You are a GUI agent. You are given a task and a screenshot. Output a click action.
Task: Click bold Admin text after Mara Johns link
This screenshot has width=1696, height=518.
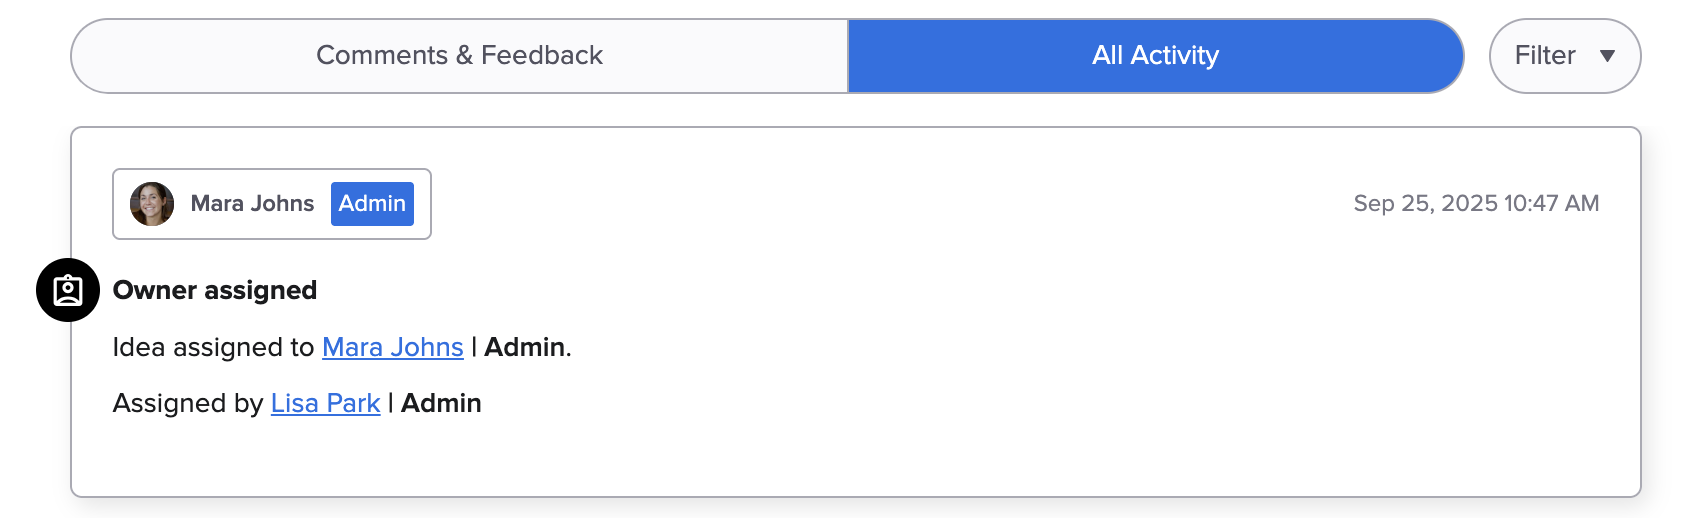[x=524, y=347]
